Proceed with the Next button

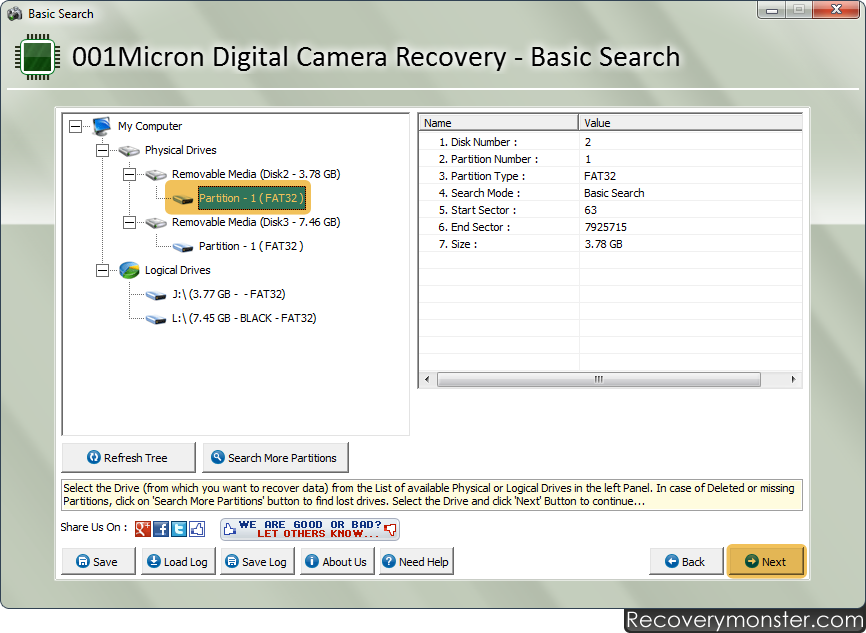coord(766,561)
